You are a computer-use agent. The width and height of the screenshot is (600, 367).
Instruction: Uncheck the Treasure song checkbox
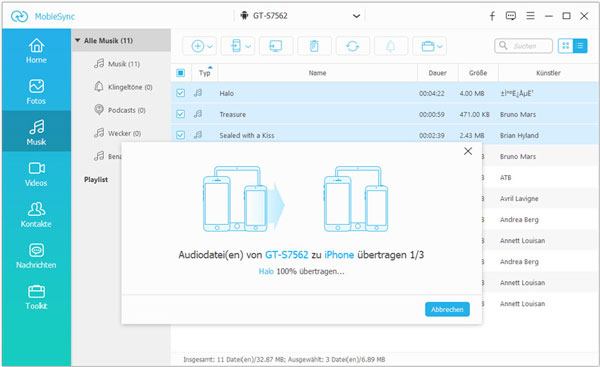coord(181,114)
